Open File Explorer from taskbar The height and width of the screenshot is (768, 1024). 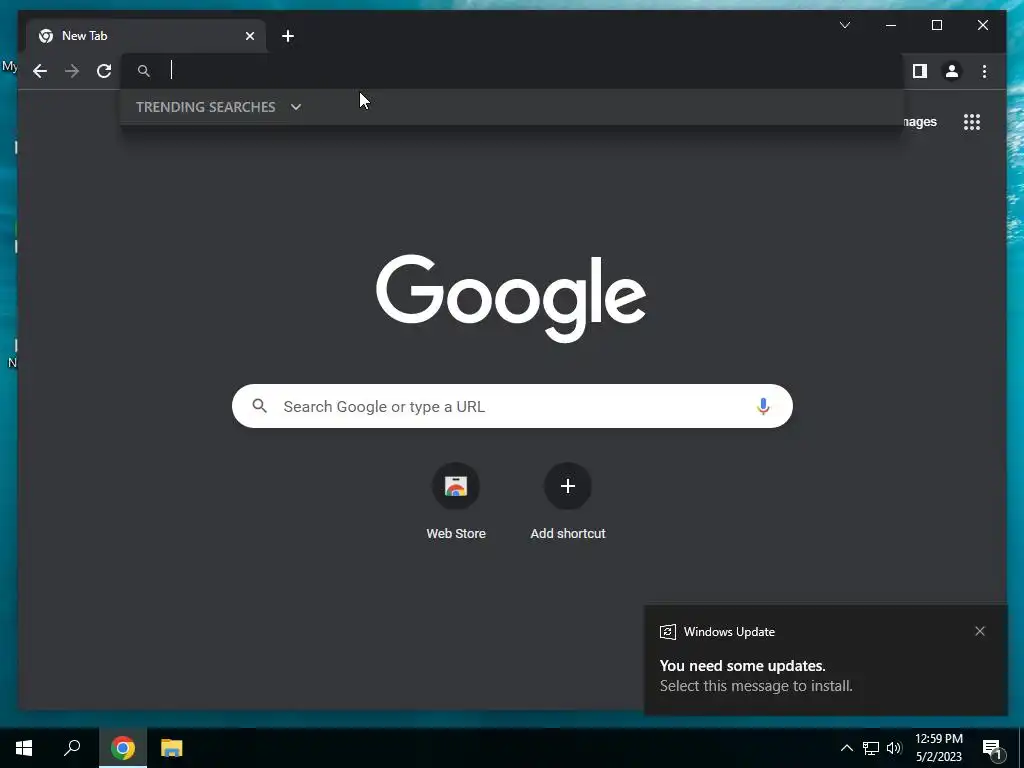pos(172,748)
